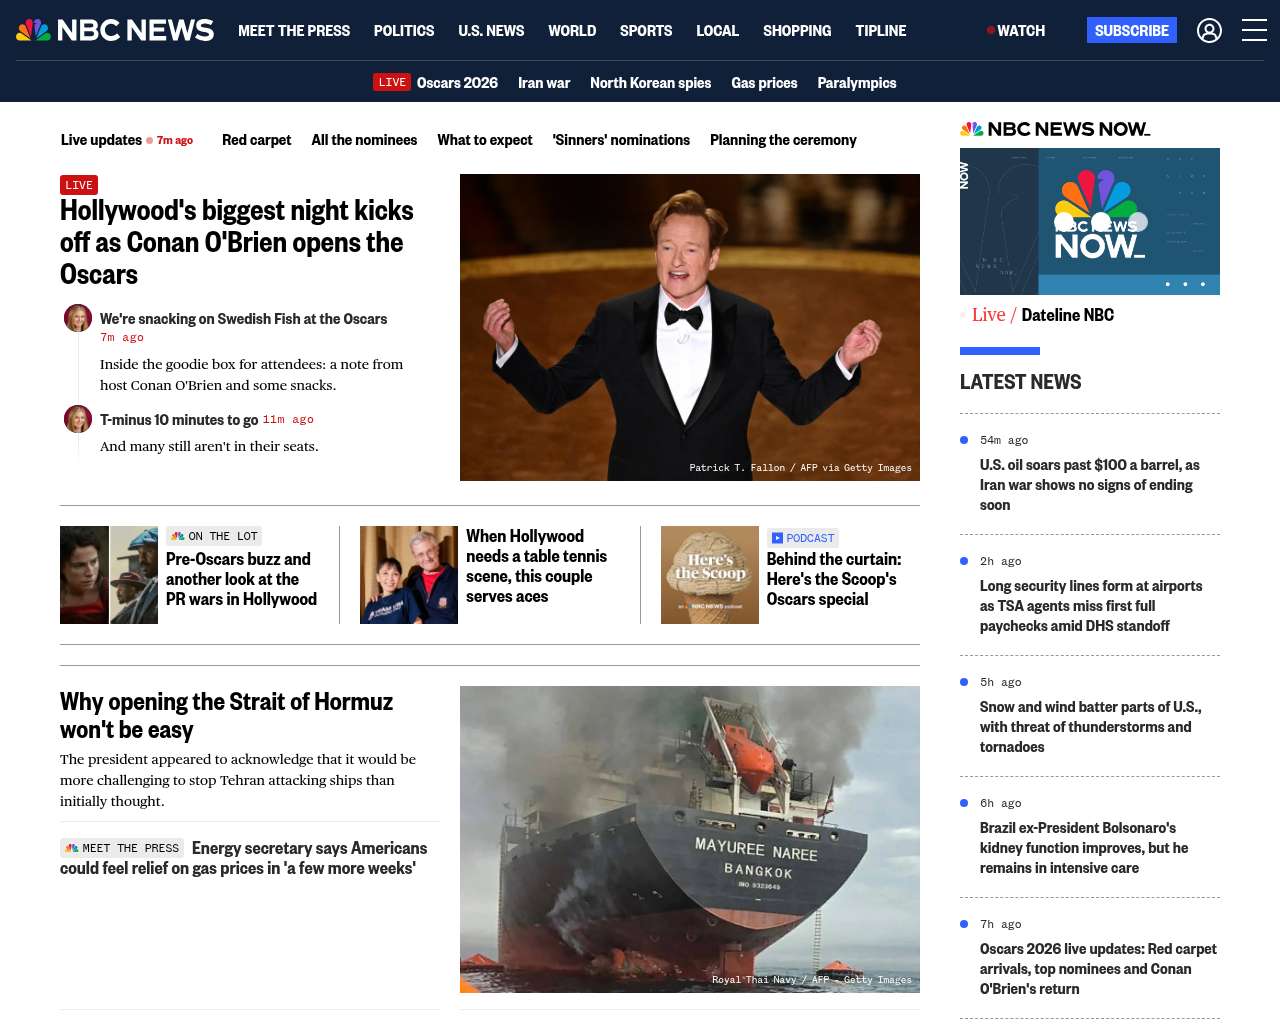Viewport: 1280px width, 1024px height.
Task: Select What to expect tab
Action: pos(485,140)
